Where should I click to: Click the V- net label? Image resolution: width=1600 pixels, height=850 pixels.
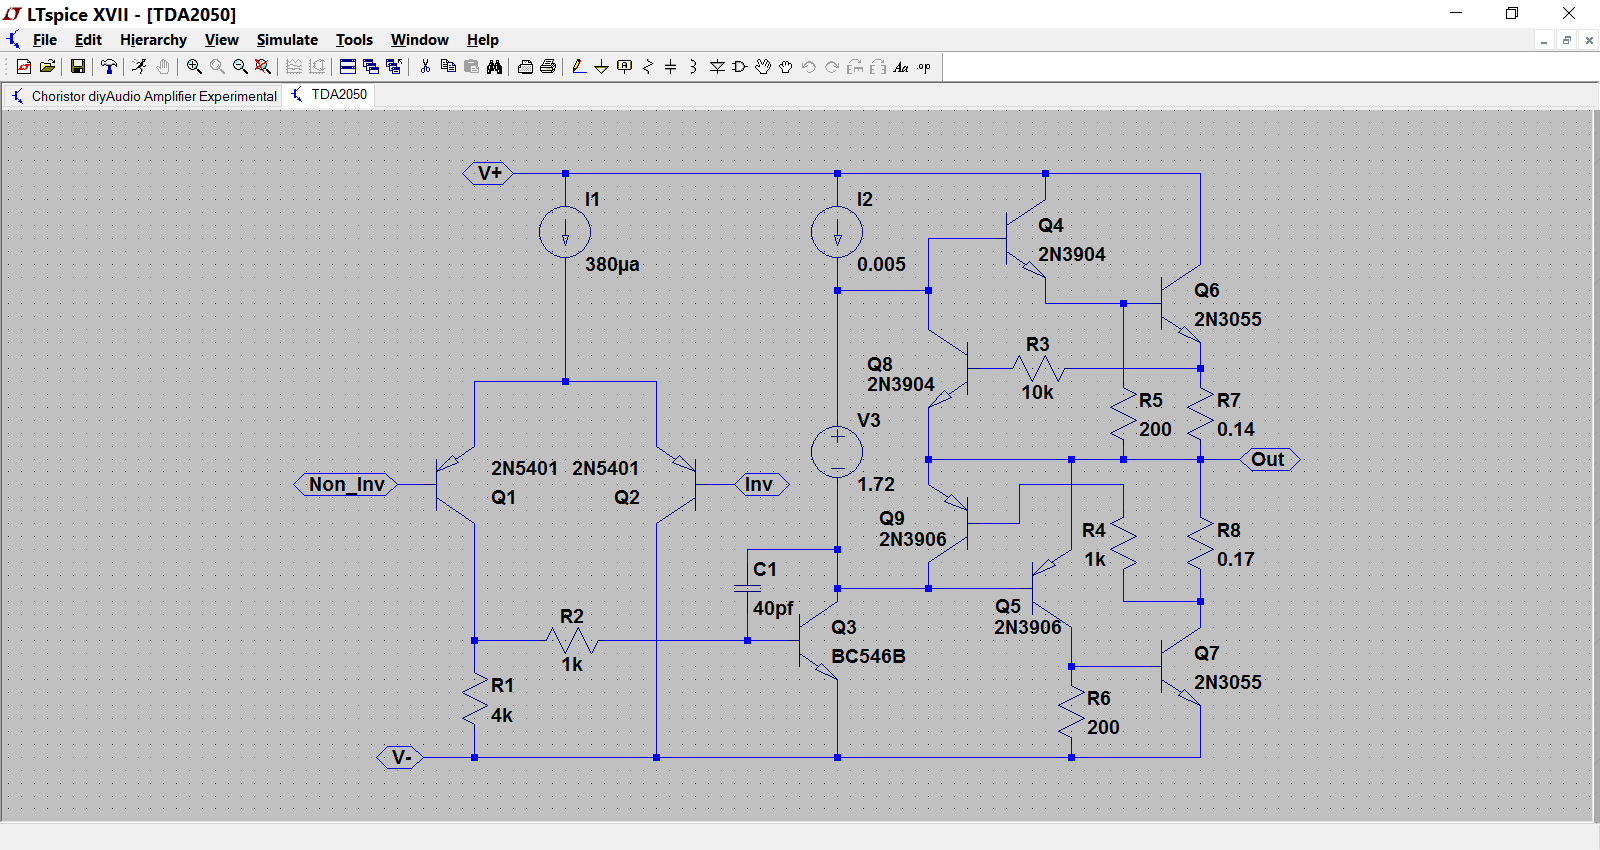(401, 757)
